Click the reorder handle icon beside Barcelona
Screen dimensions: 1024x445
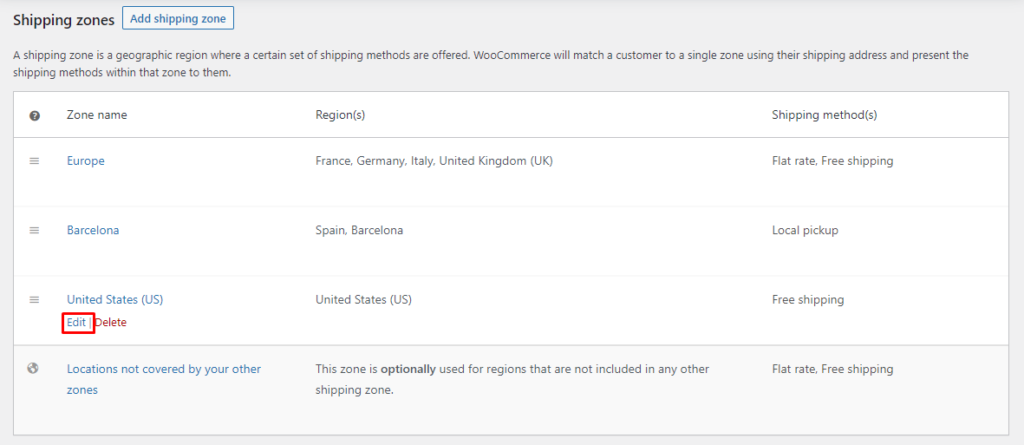coord(35,231)
